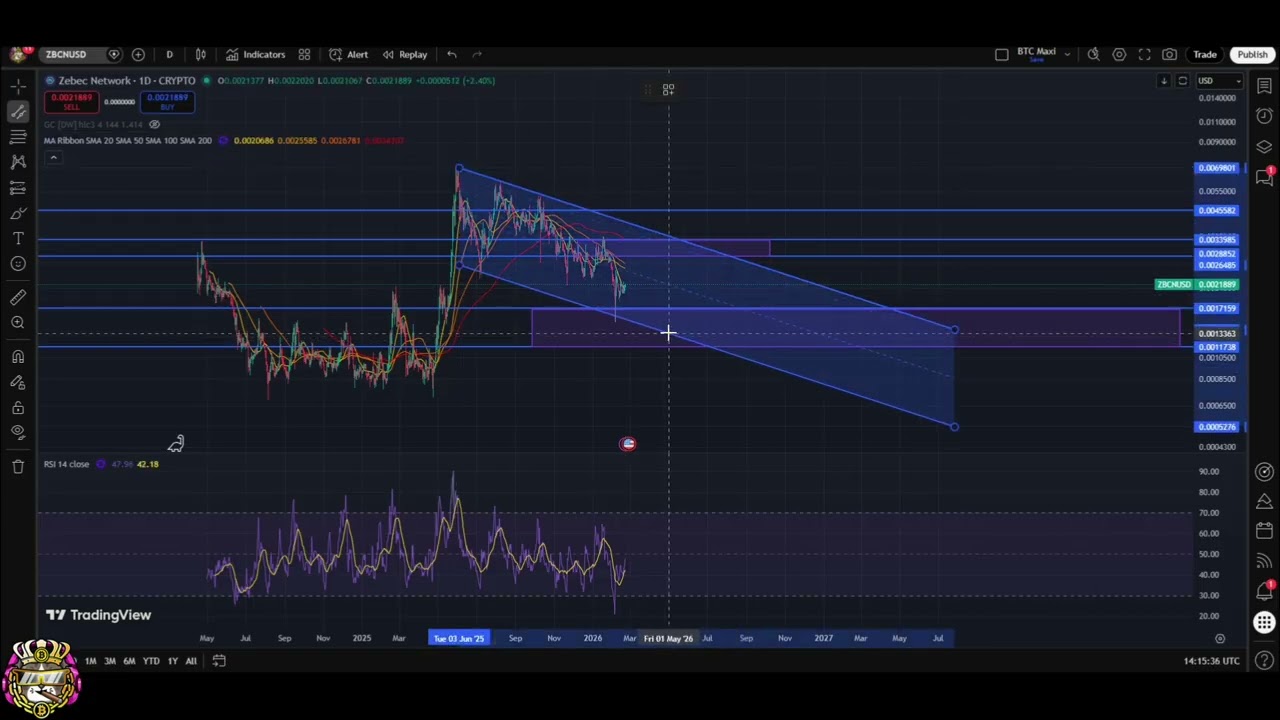This screenshot has height=720, width=1280.
Task: Open the USD currency dropdown
Action: click(1219, 81)
